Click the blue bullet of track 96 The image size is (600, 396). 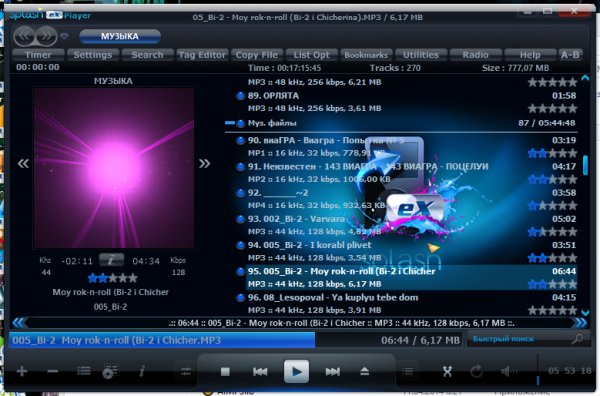pos(240,298)
